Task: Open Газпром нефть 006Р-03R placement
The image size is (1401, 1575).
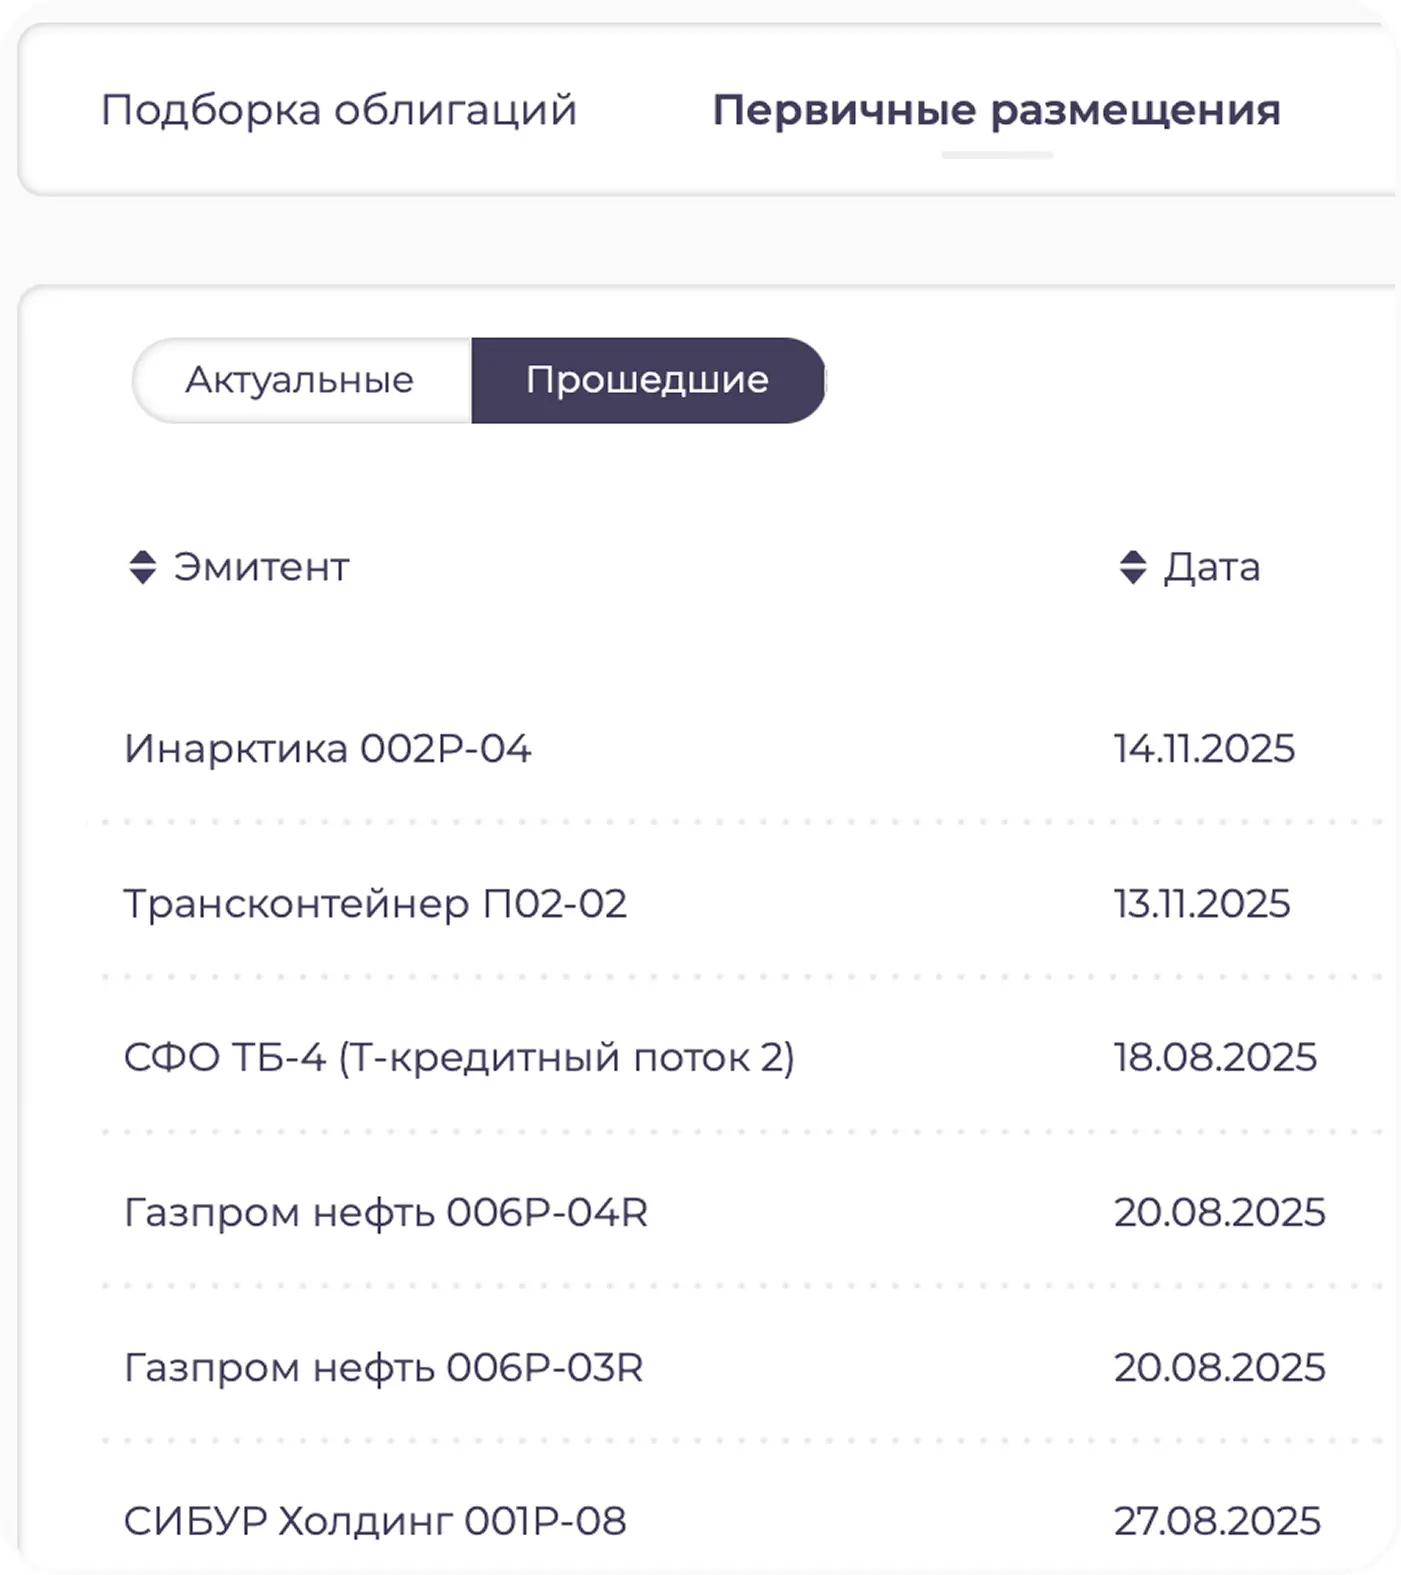Action: coord(384,1367)
